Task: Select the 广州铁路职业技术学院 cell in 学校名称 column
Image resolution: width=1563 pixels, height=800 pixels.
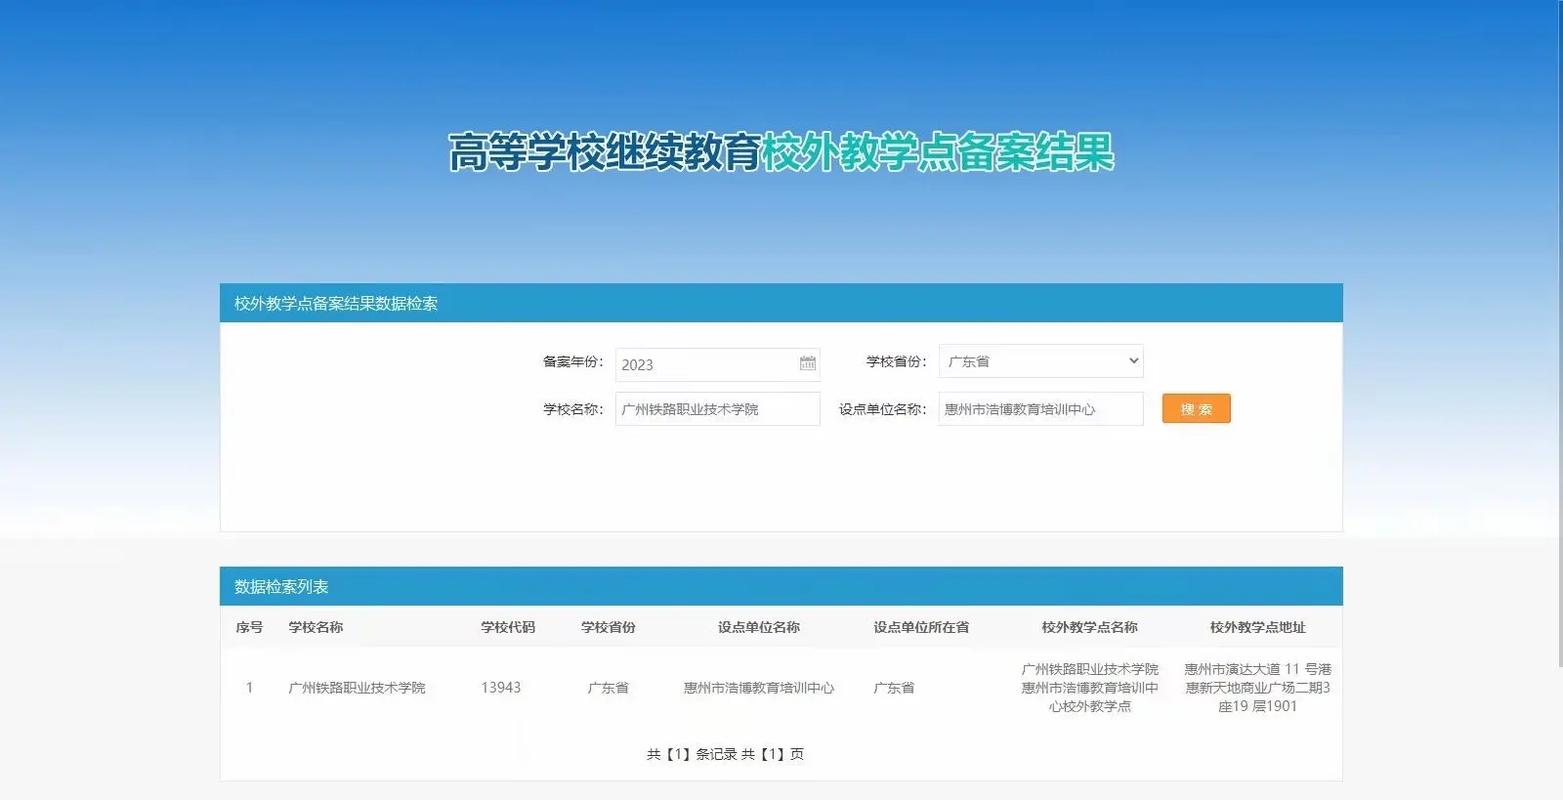Action: click(x=357, y=688)
